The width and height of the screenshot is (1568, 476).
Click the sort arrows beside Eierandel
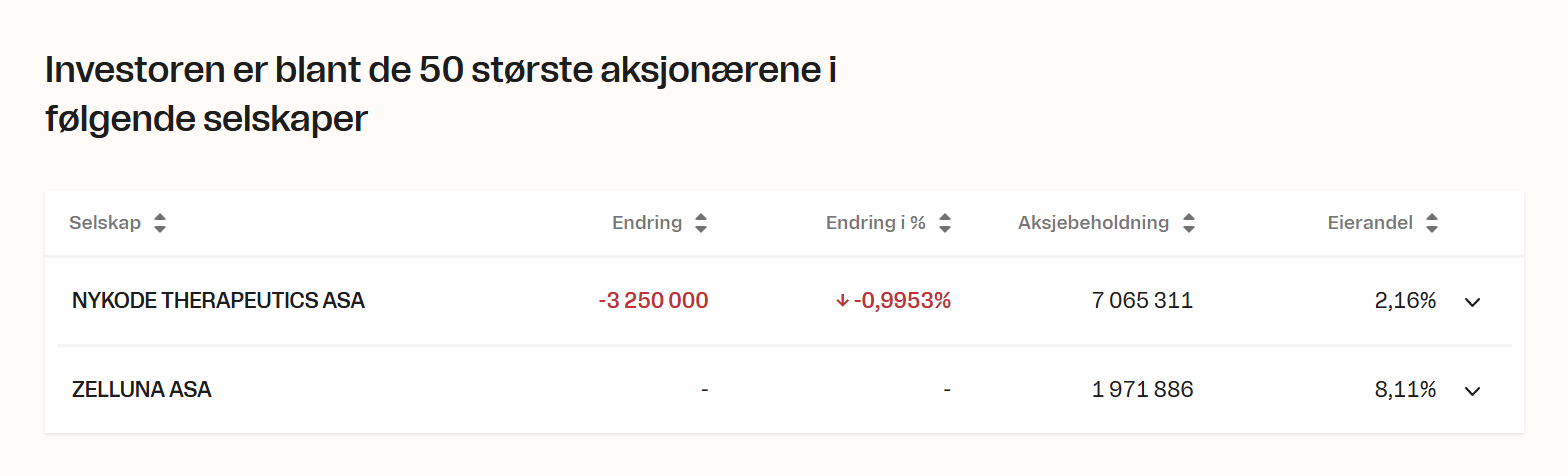click(x=1432, y=224)
